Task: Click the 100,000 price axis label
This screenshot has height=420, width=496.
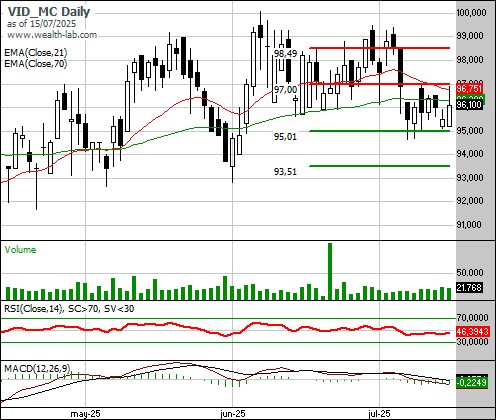Action: (x=471, y=13)
